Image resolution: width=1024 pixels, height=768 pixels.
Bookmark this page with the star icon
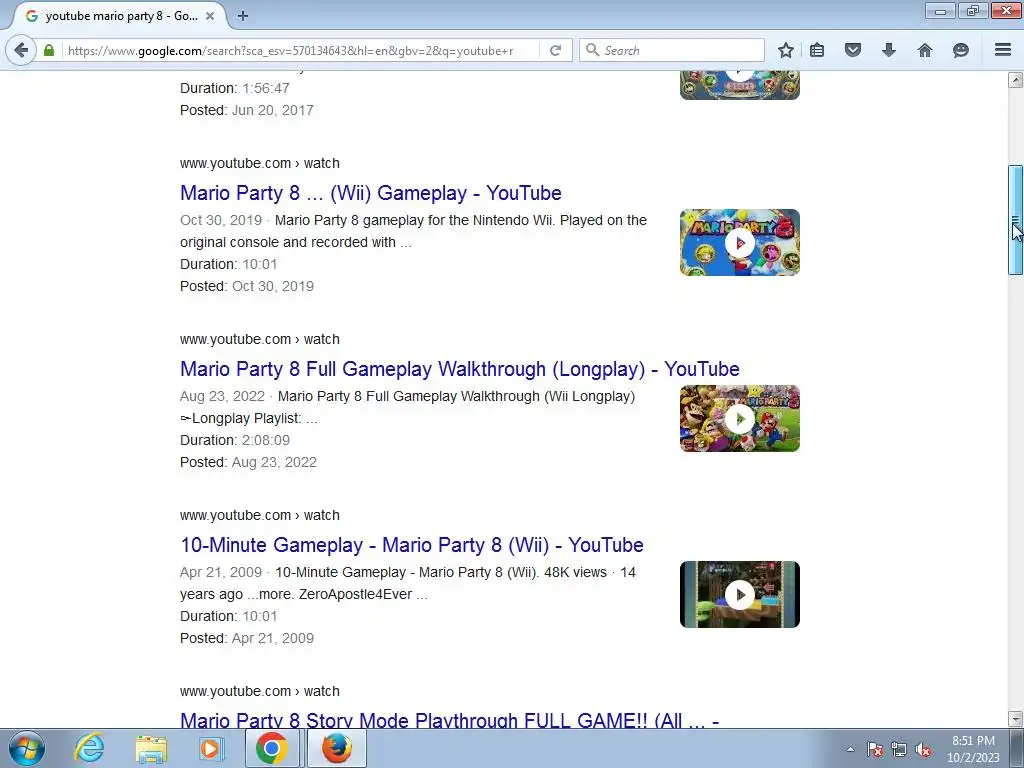tap(786, 50)
